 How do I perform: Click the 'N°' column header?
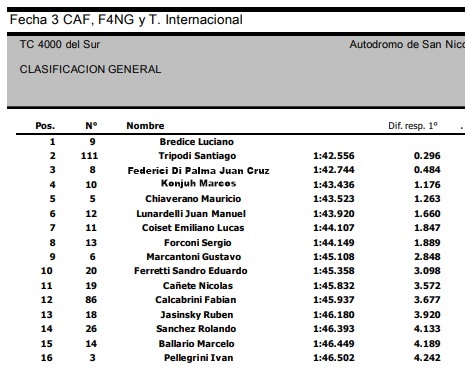coord(91,126)
